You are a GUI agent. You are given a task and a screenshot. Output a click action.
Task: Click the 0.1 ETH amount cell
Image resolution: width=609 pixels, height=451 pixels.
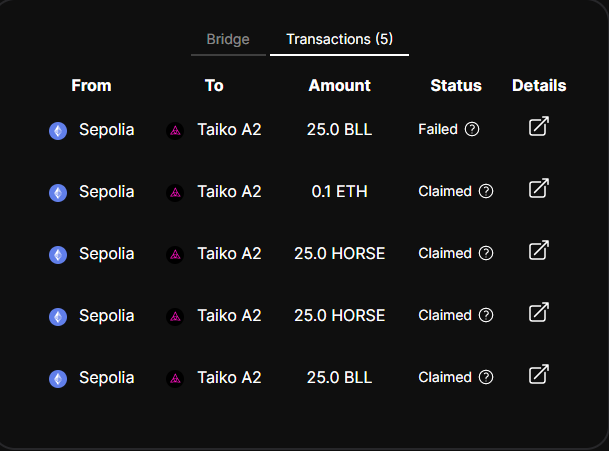(x=339, y=191)
